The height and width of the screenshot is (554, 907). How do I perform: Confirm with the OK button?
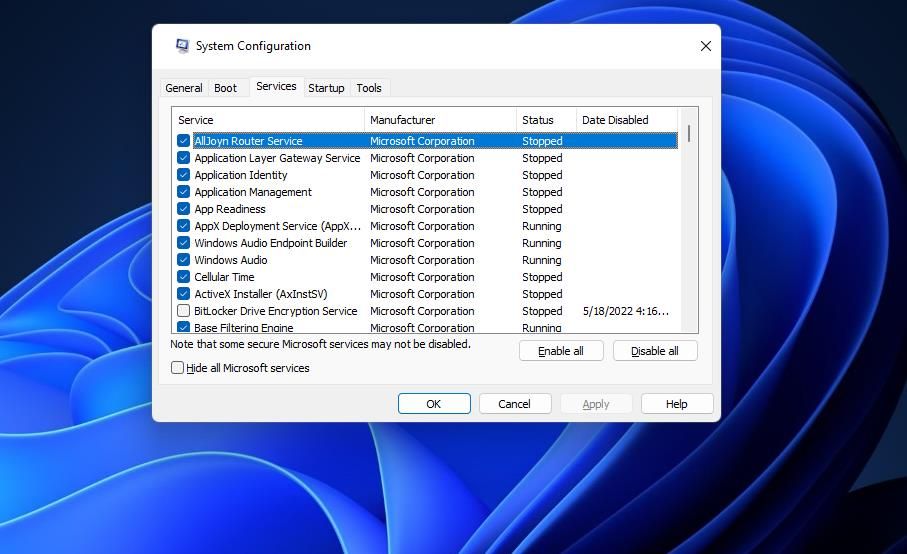pos(434,404)
